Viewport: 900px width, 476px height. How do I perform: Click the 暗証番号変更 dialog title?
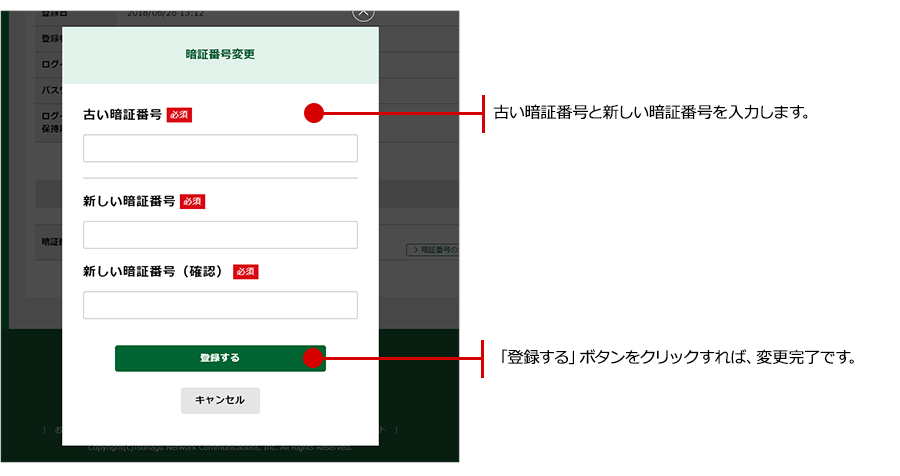tap(220, 55)
